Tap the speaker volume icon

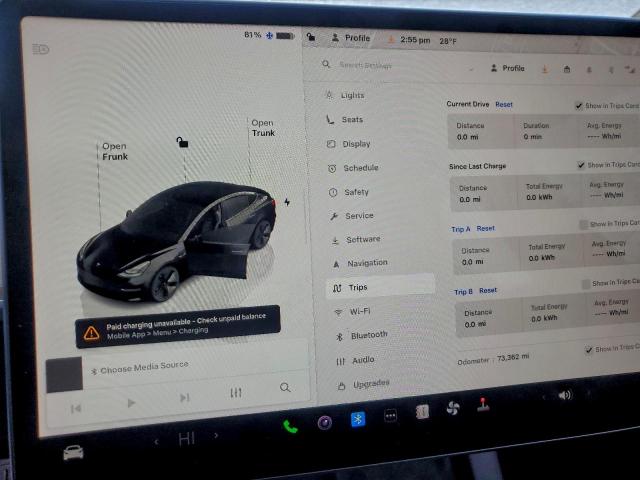coord(565,395)
